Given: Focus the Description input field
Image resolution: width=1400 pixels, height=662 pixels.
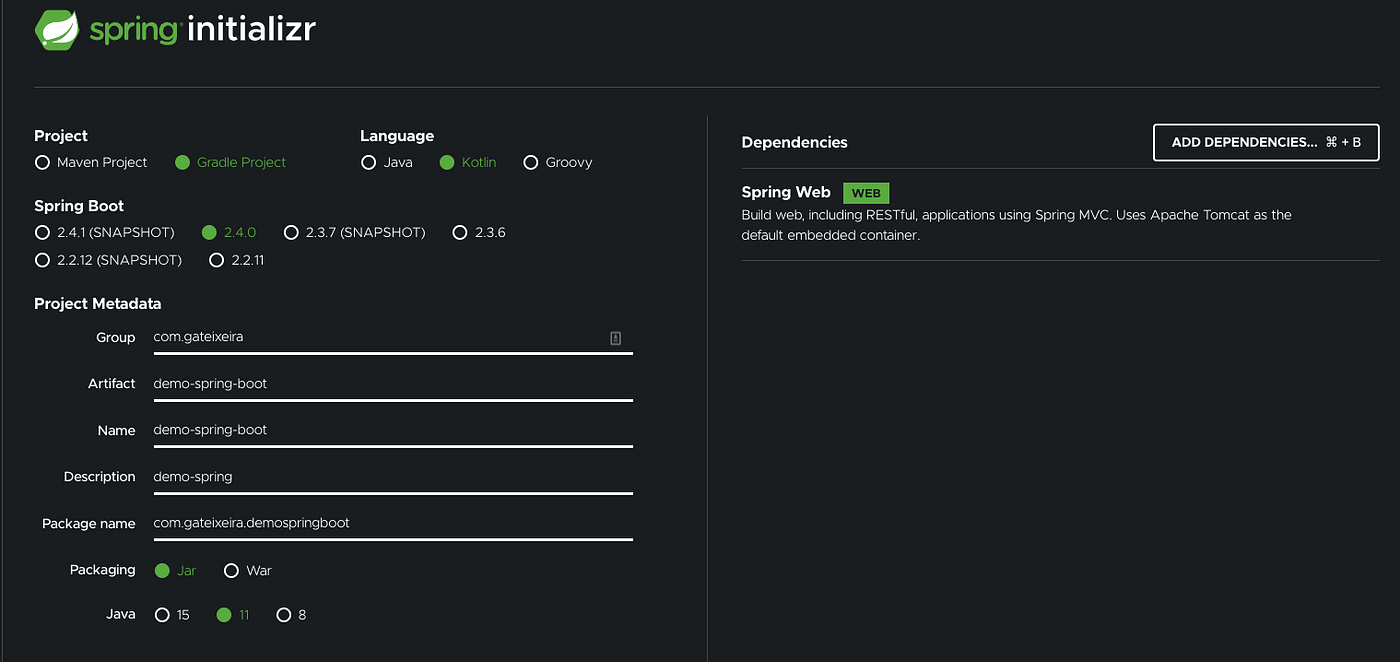Looking at the screenshot, I should coord(393,477).
